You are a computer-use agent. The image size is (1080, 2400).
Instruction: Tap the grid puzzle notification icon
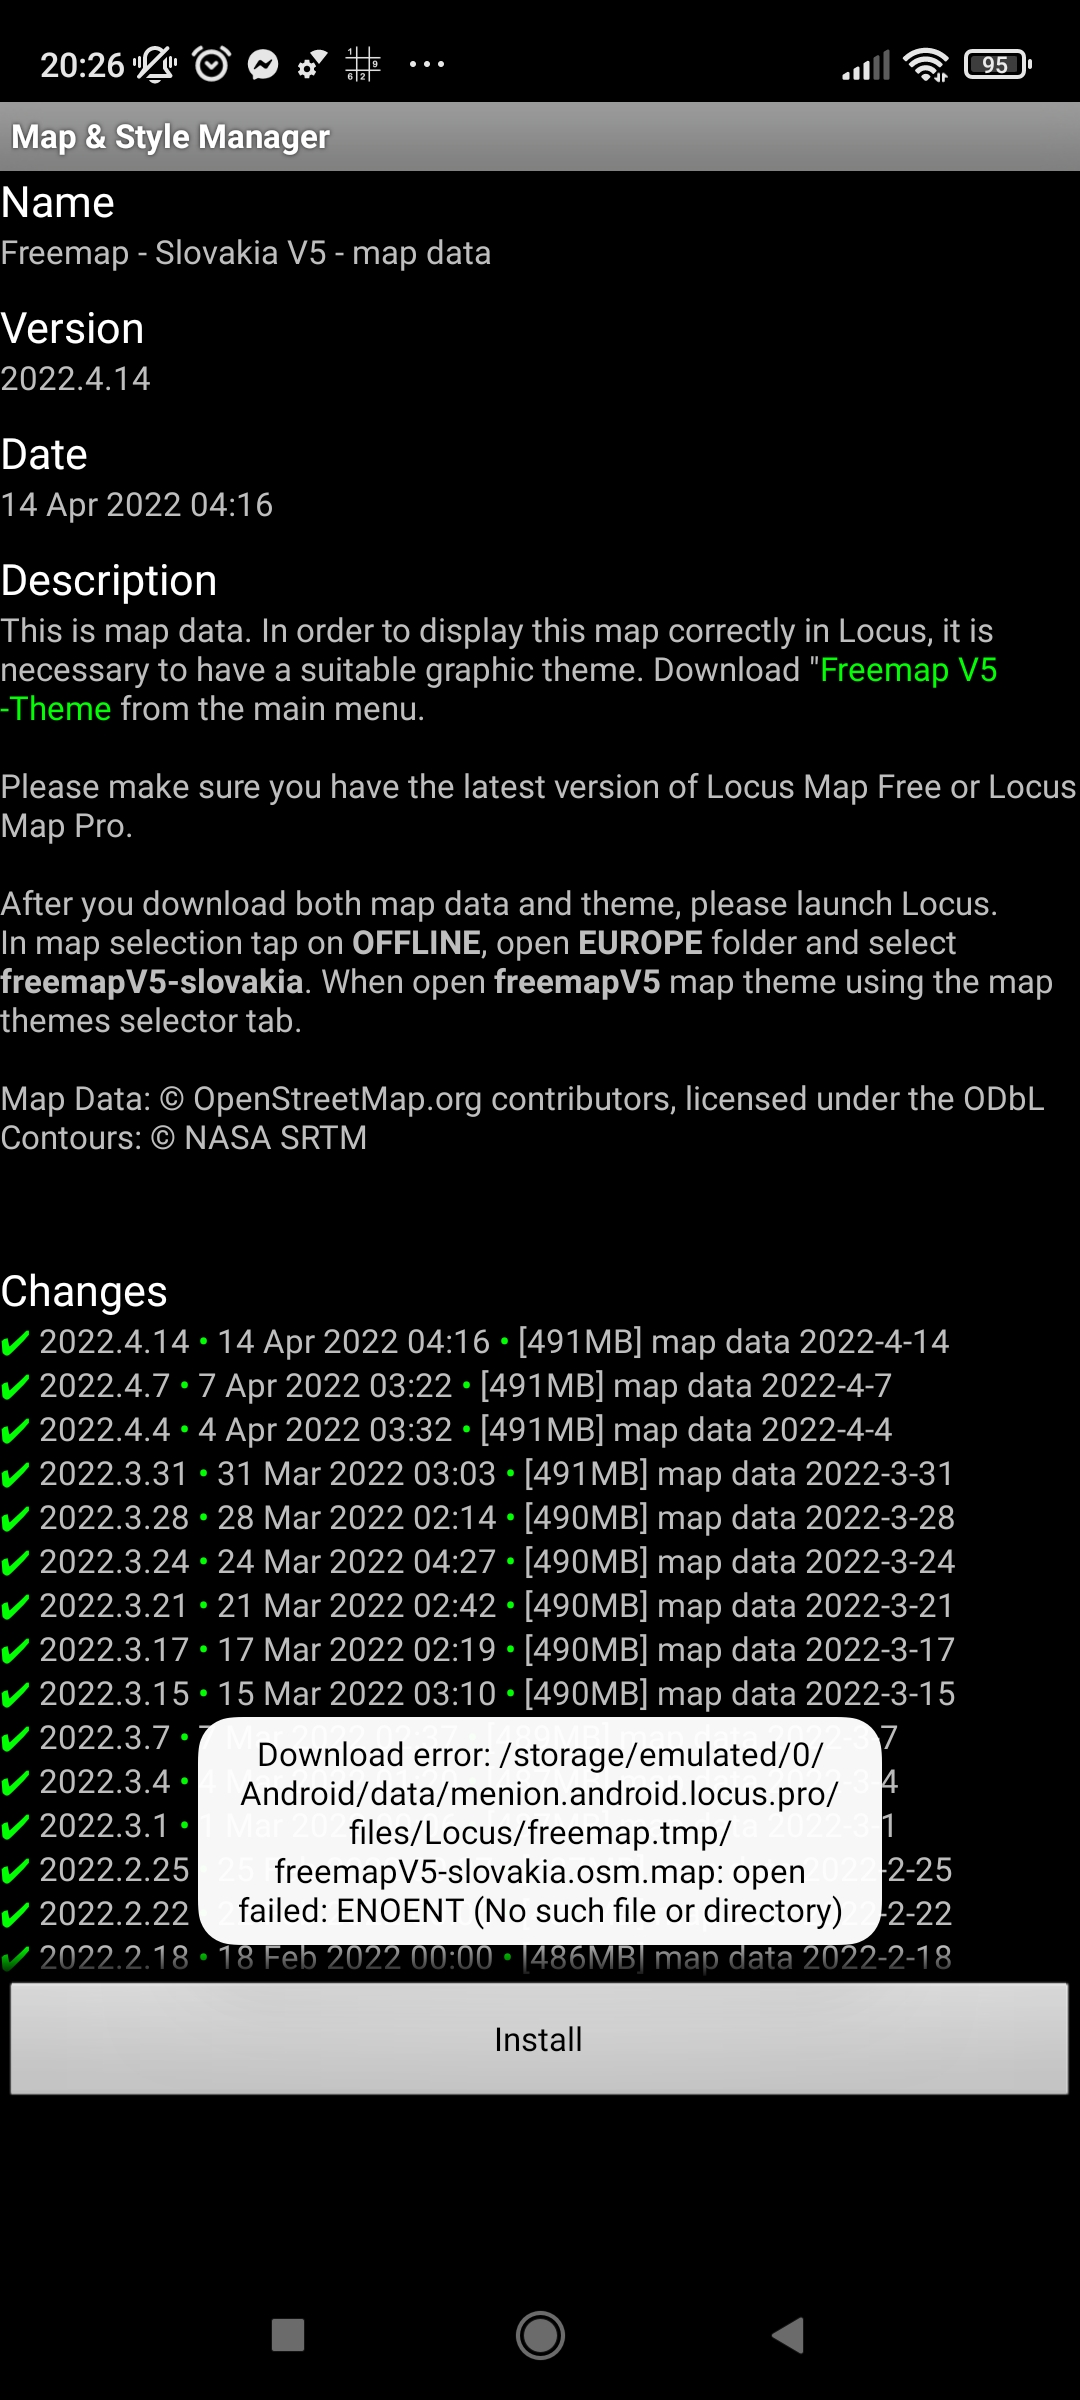[363, 65]
